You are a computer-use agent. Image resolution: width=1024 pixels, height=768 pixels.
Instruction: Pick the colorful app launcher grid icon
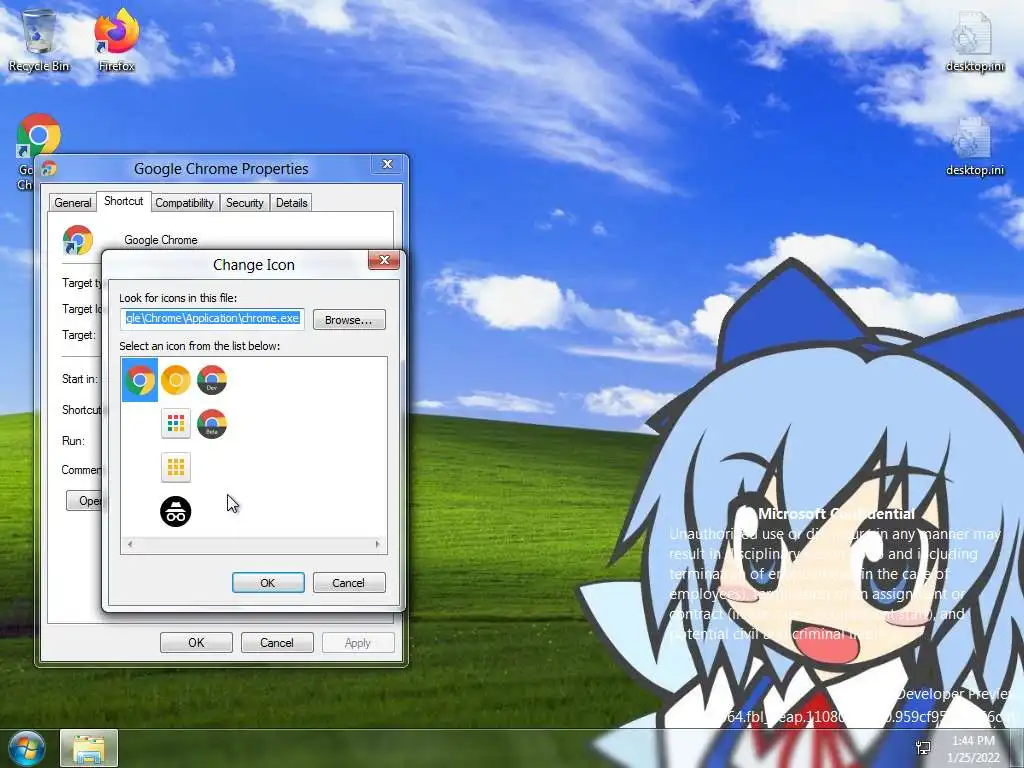click(176, 424)
